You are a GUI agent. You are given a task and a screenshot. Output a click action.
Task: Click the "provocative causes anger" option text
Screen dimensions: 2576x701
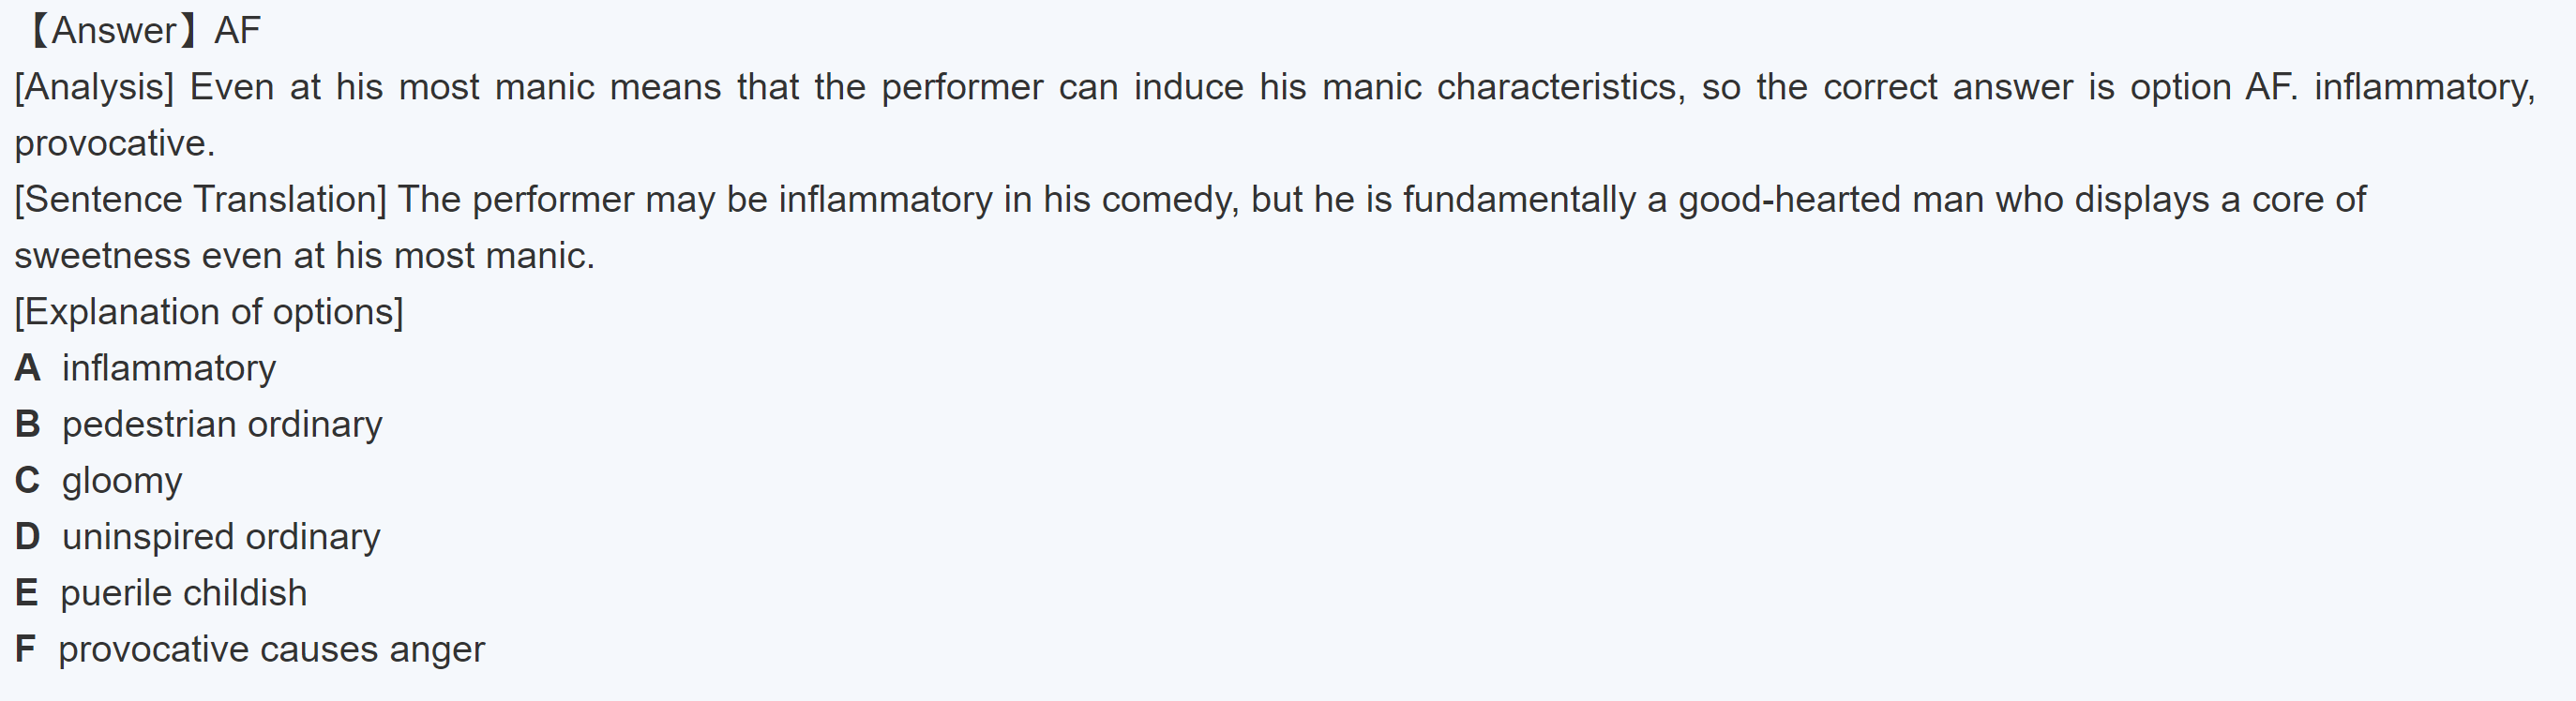tap(271, 649)
